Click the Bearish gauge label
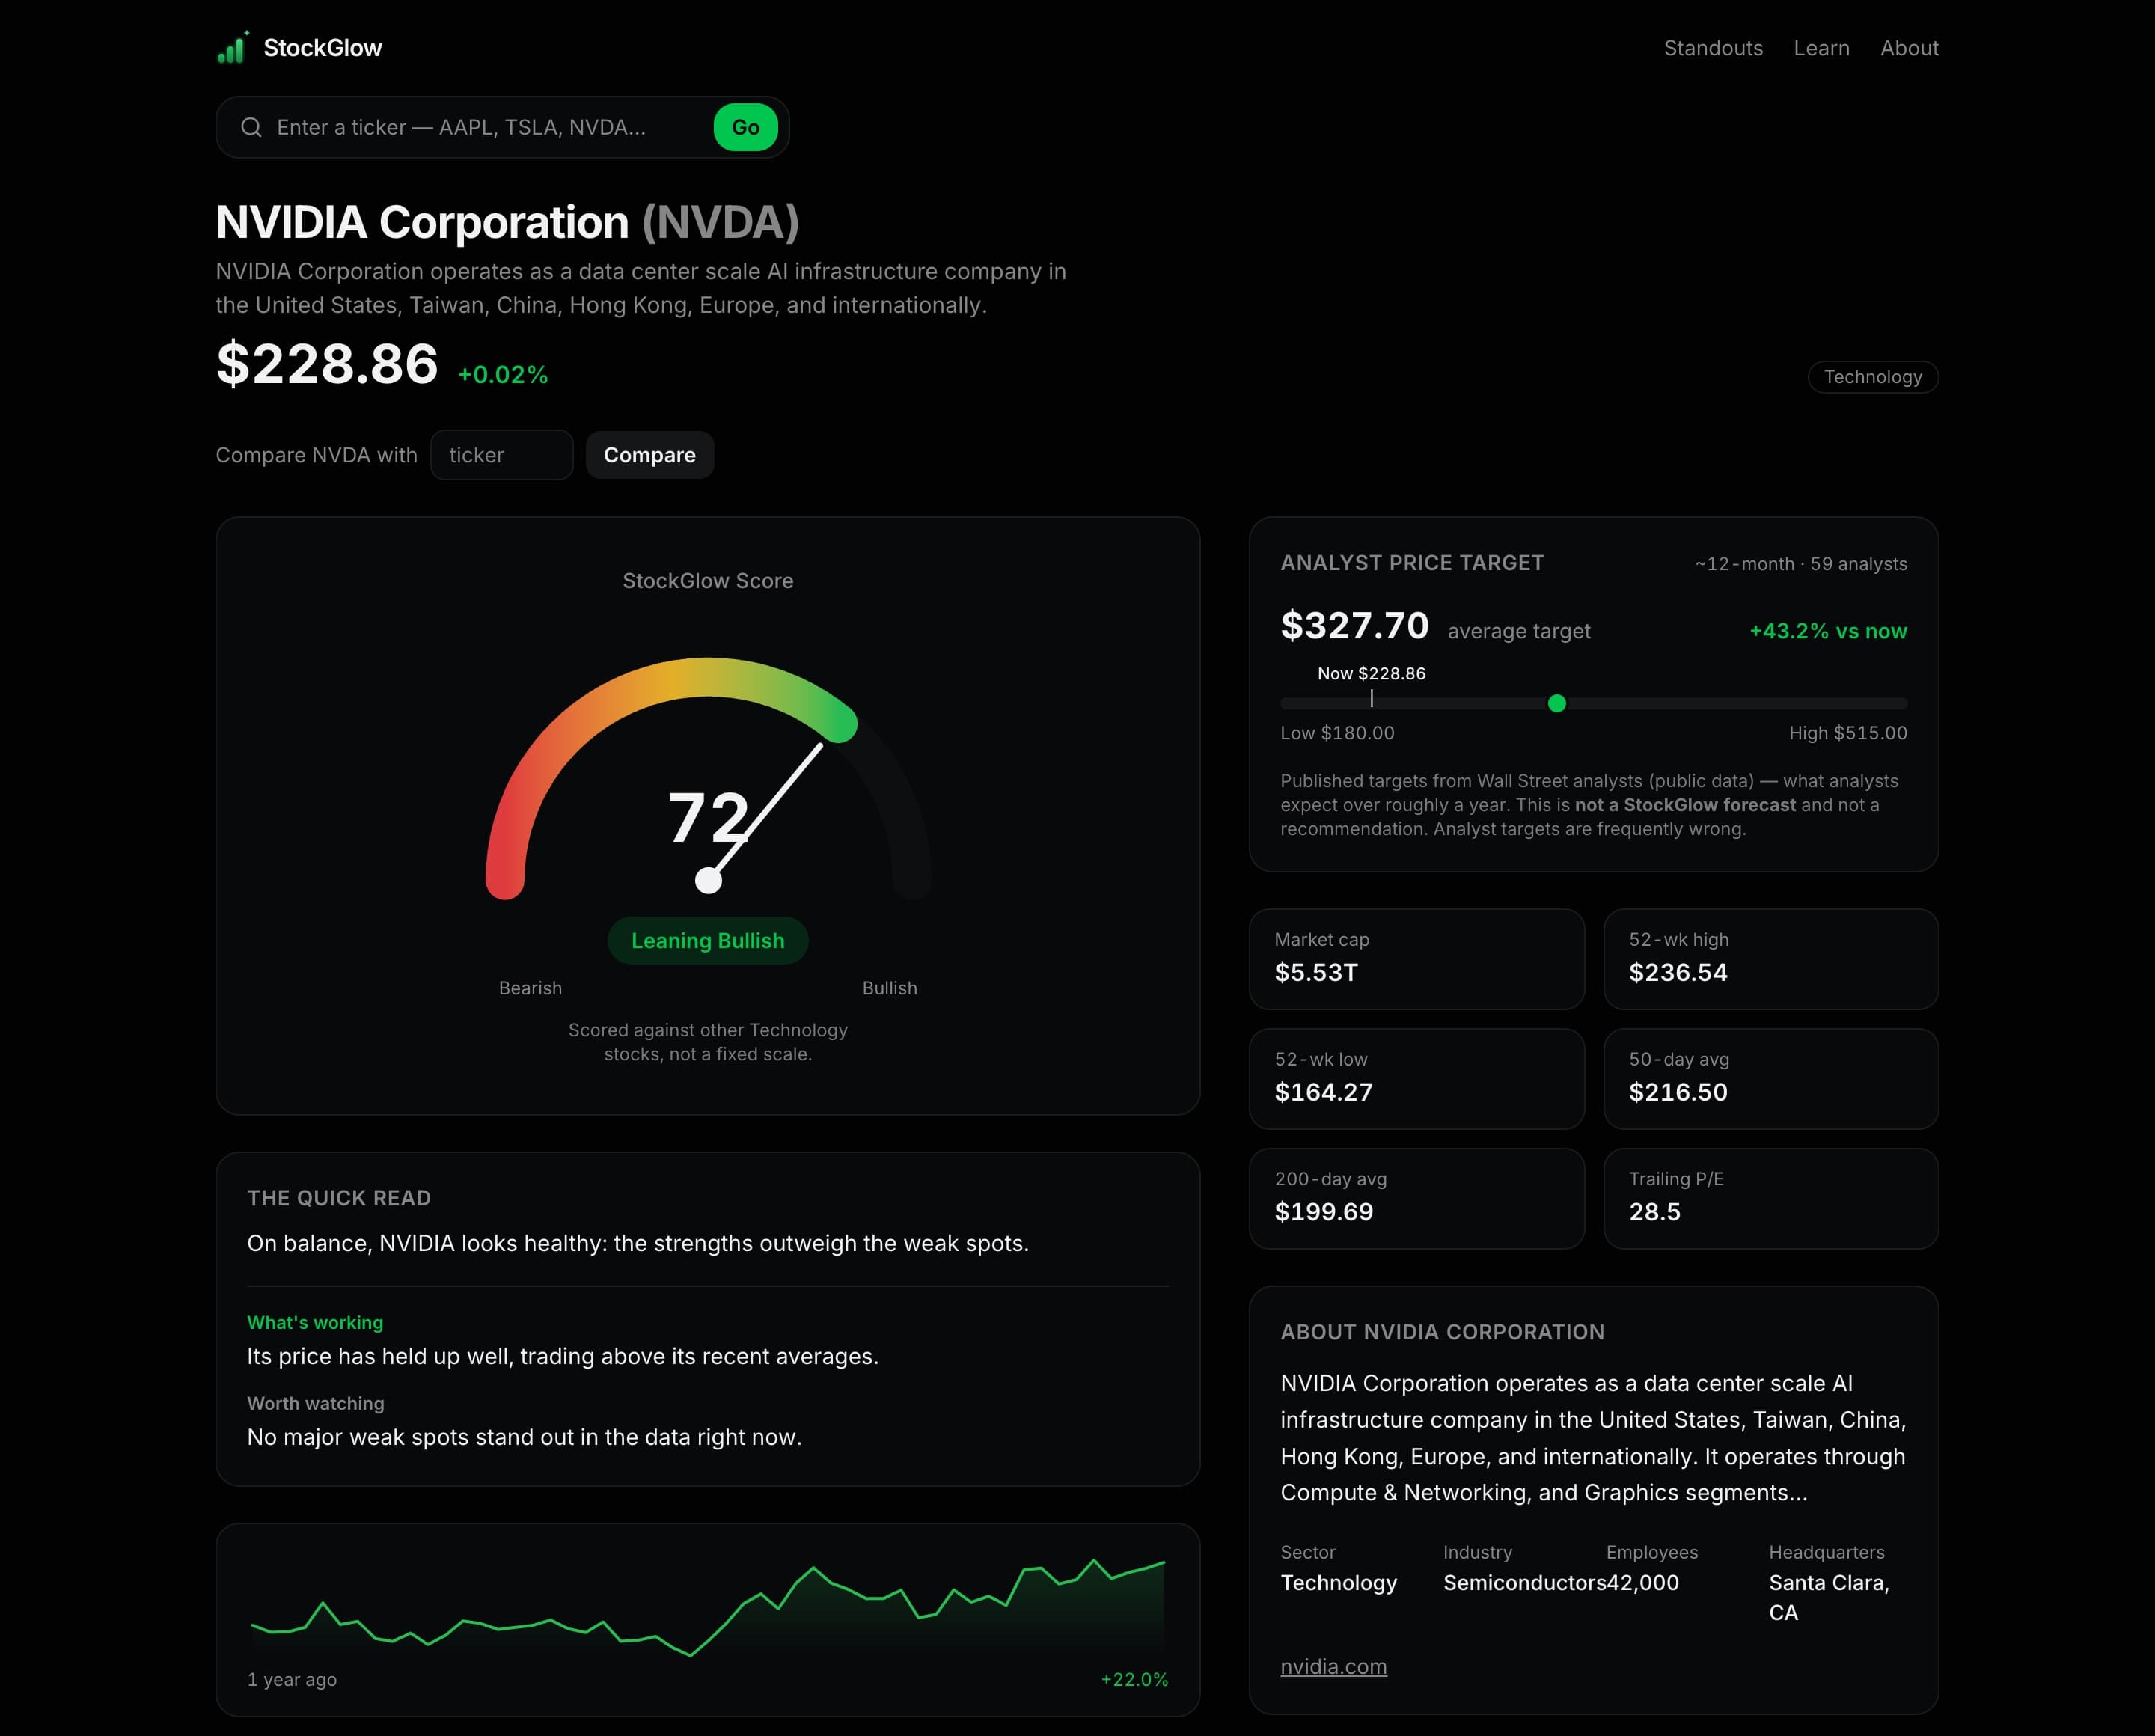This screenshot has height=1736, width=2155. [530, 988]
